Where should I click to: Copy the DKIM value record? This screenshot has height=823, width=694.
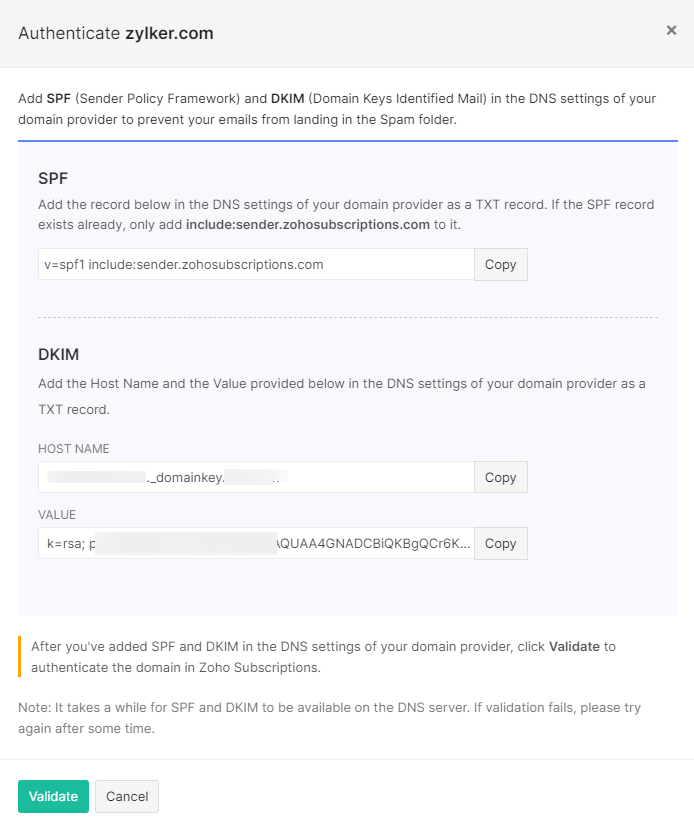click(x=500, y=543)
